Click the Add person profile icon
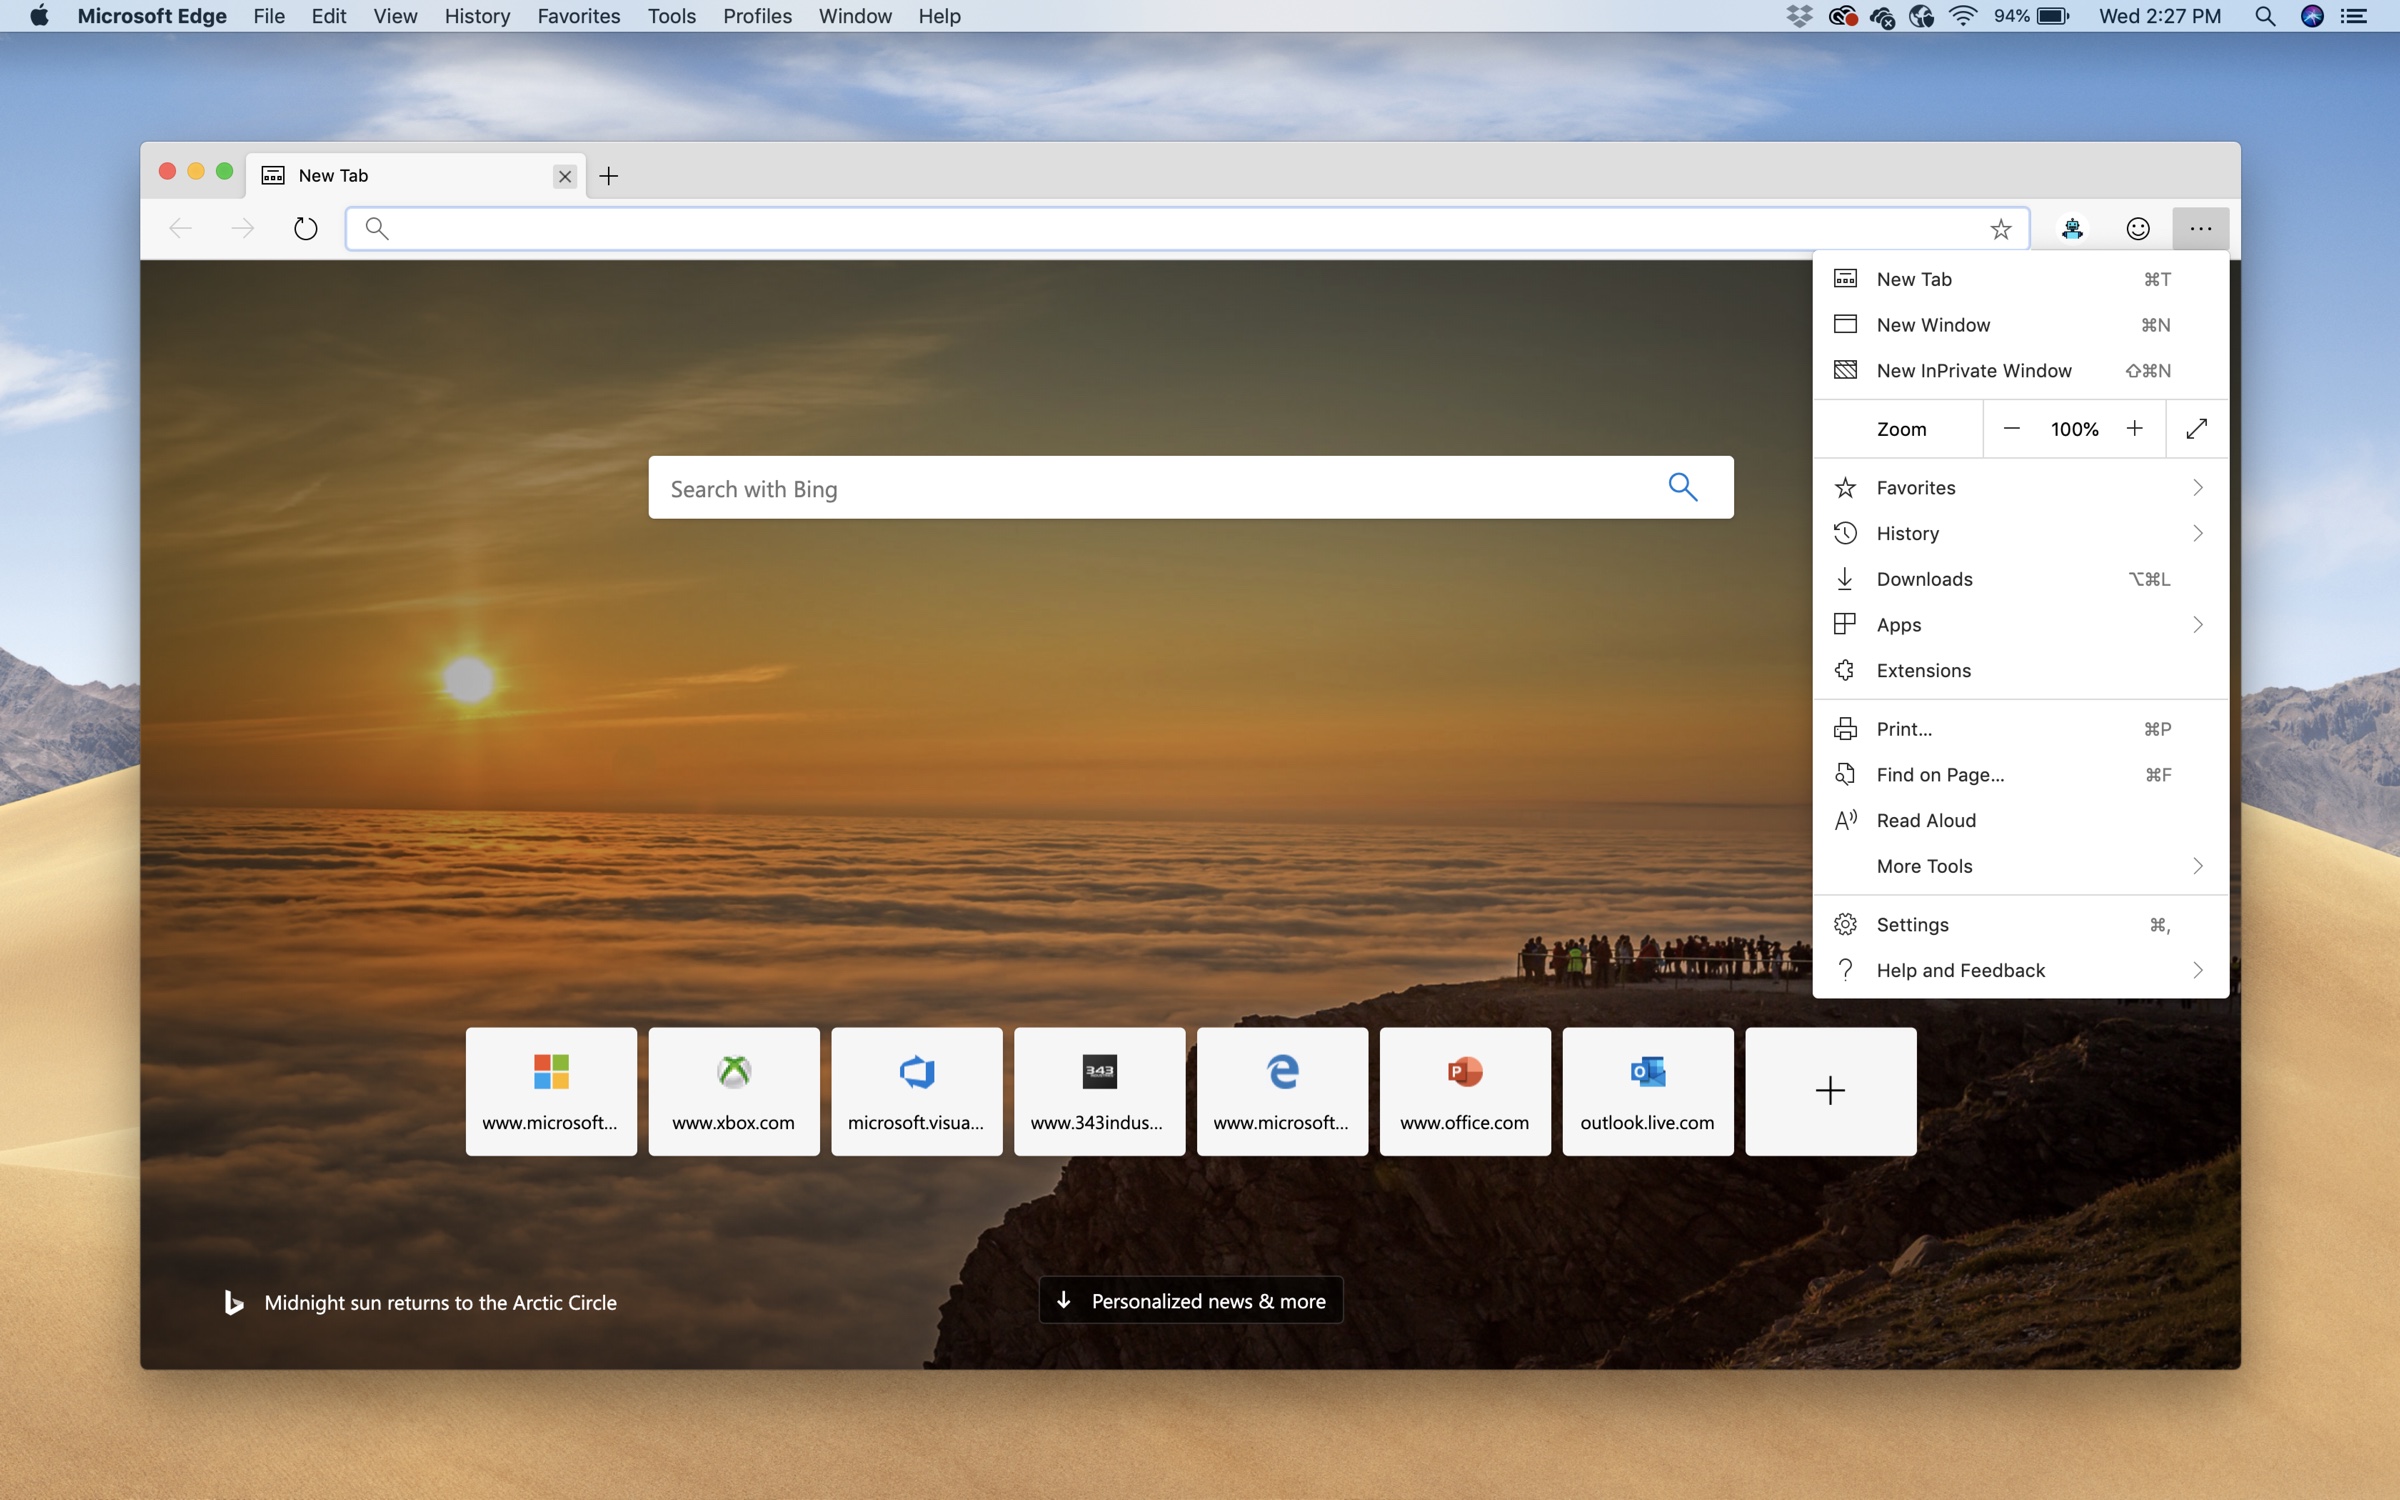Screen dimensions: 2400x1500 pyautogui.click(x=2073, y=226)
